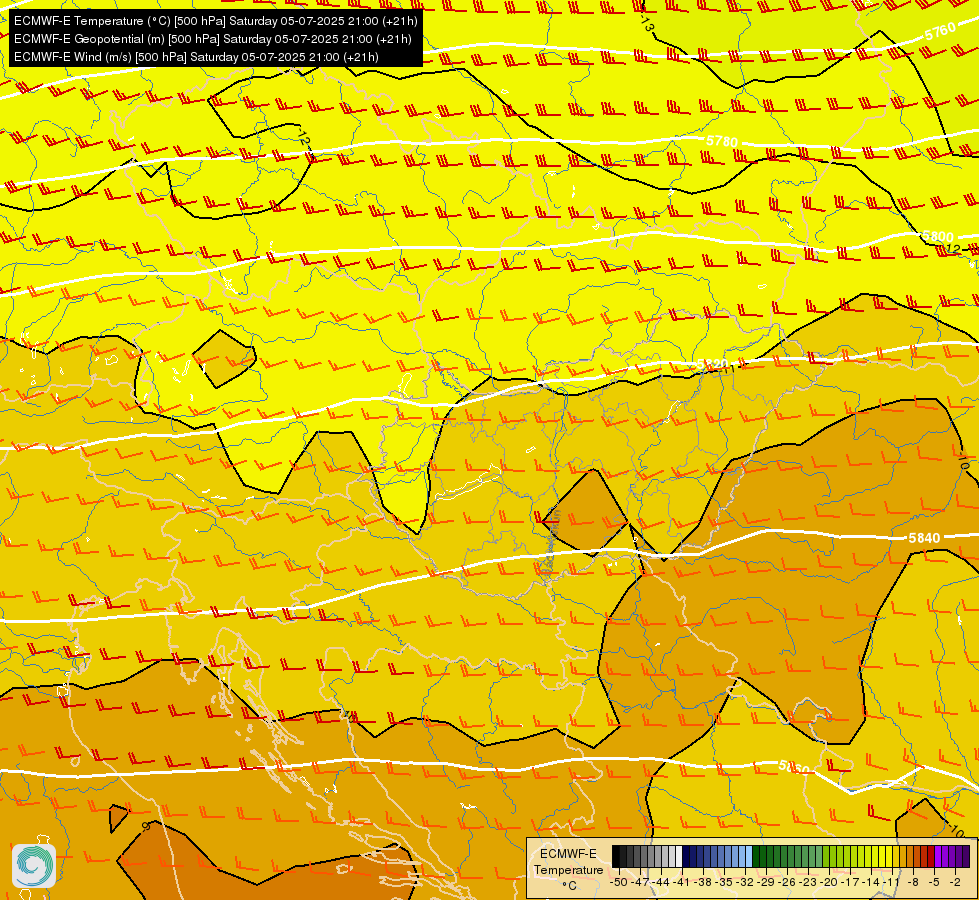The image size is (979, 900).
Task: Click the -13 isotherm label at top
Action: pos(647,25)
